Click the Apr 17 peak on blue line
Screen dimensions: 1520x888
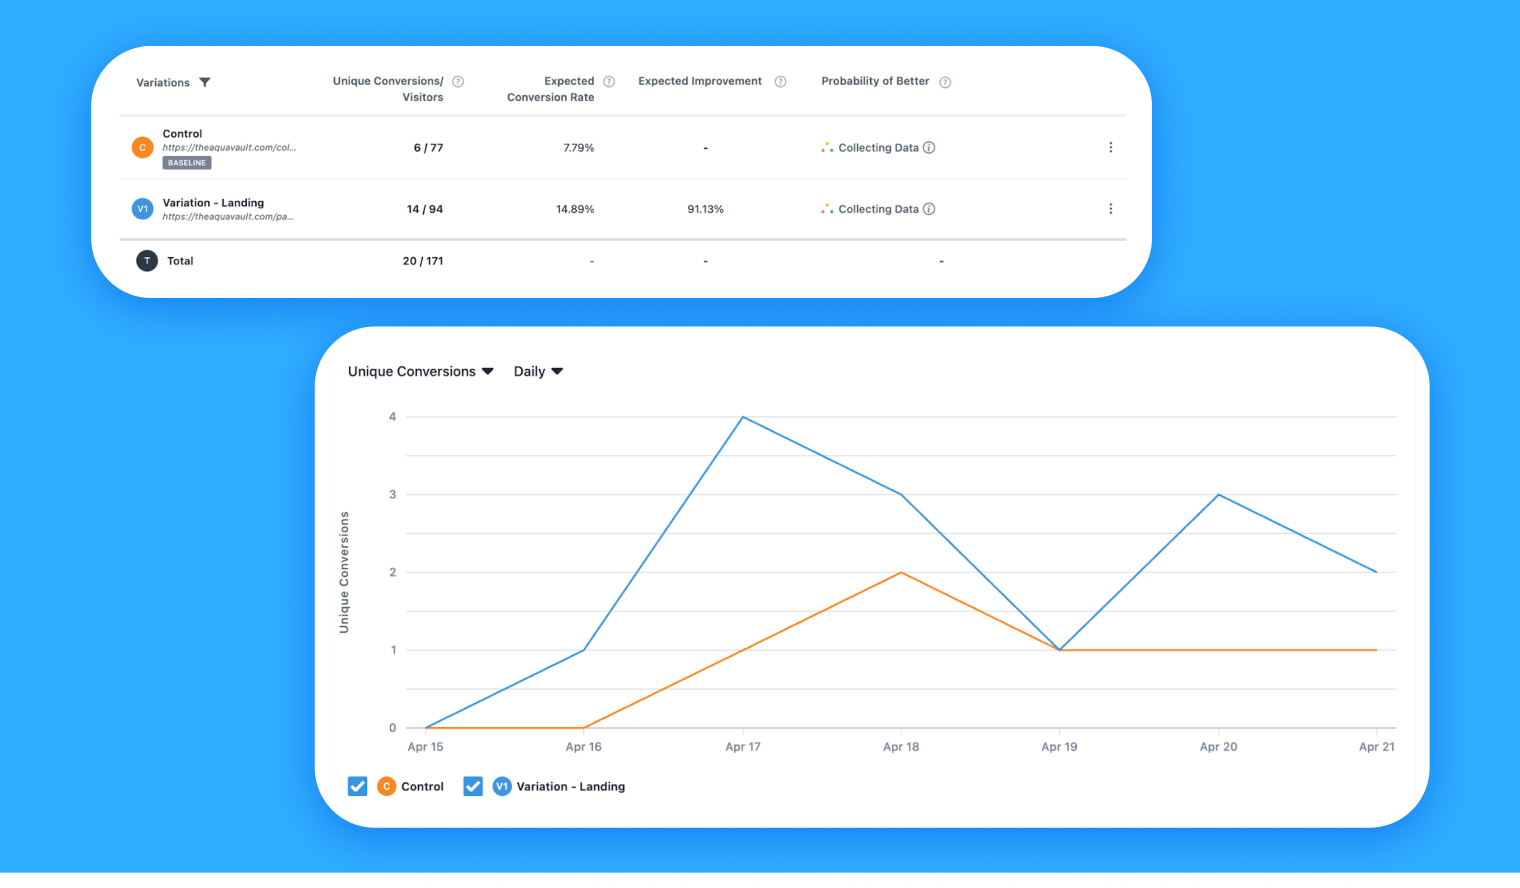(742, 417)
